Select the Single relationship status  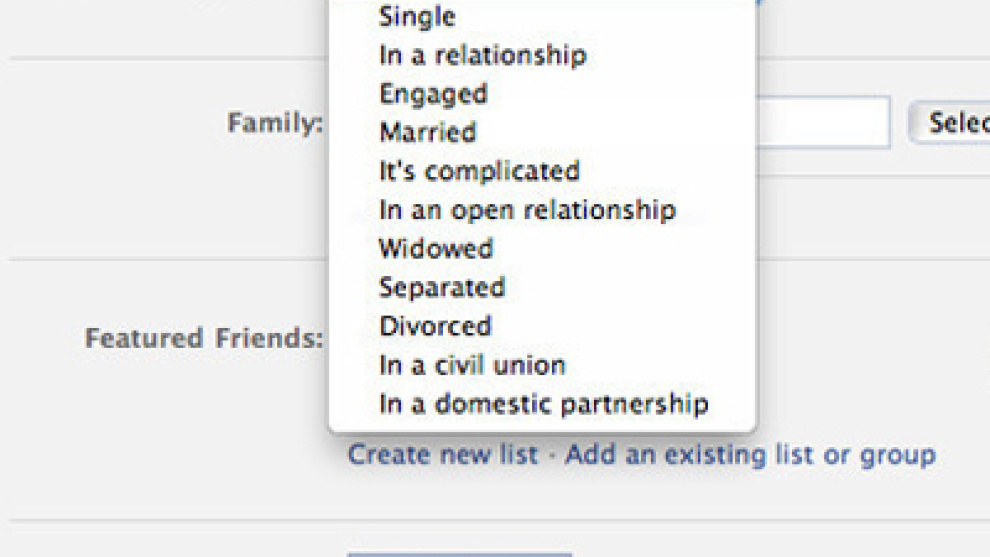[x=417, y=17]
